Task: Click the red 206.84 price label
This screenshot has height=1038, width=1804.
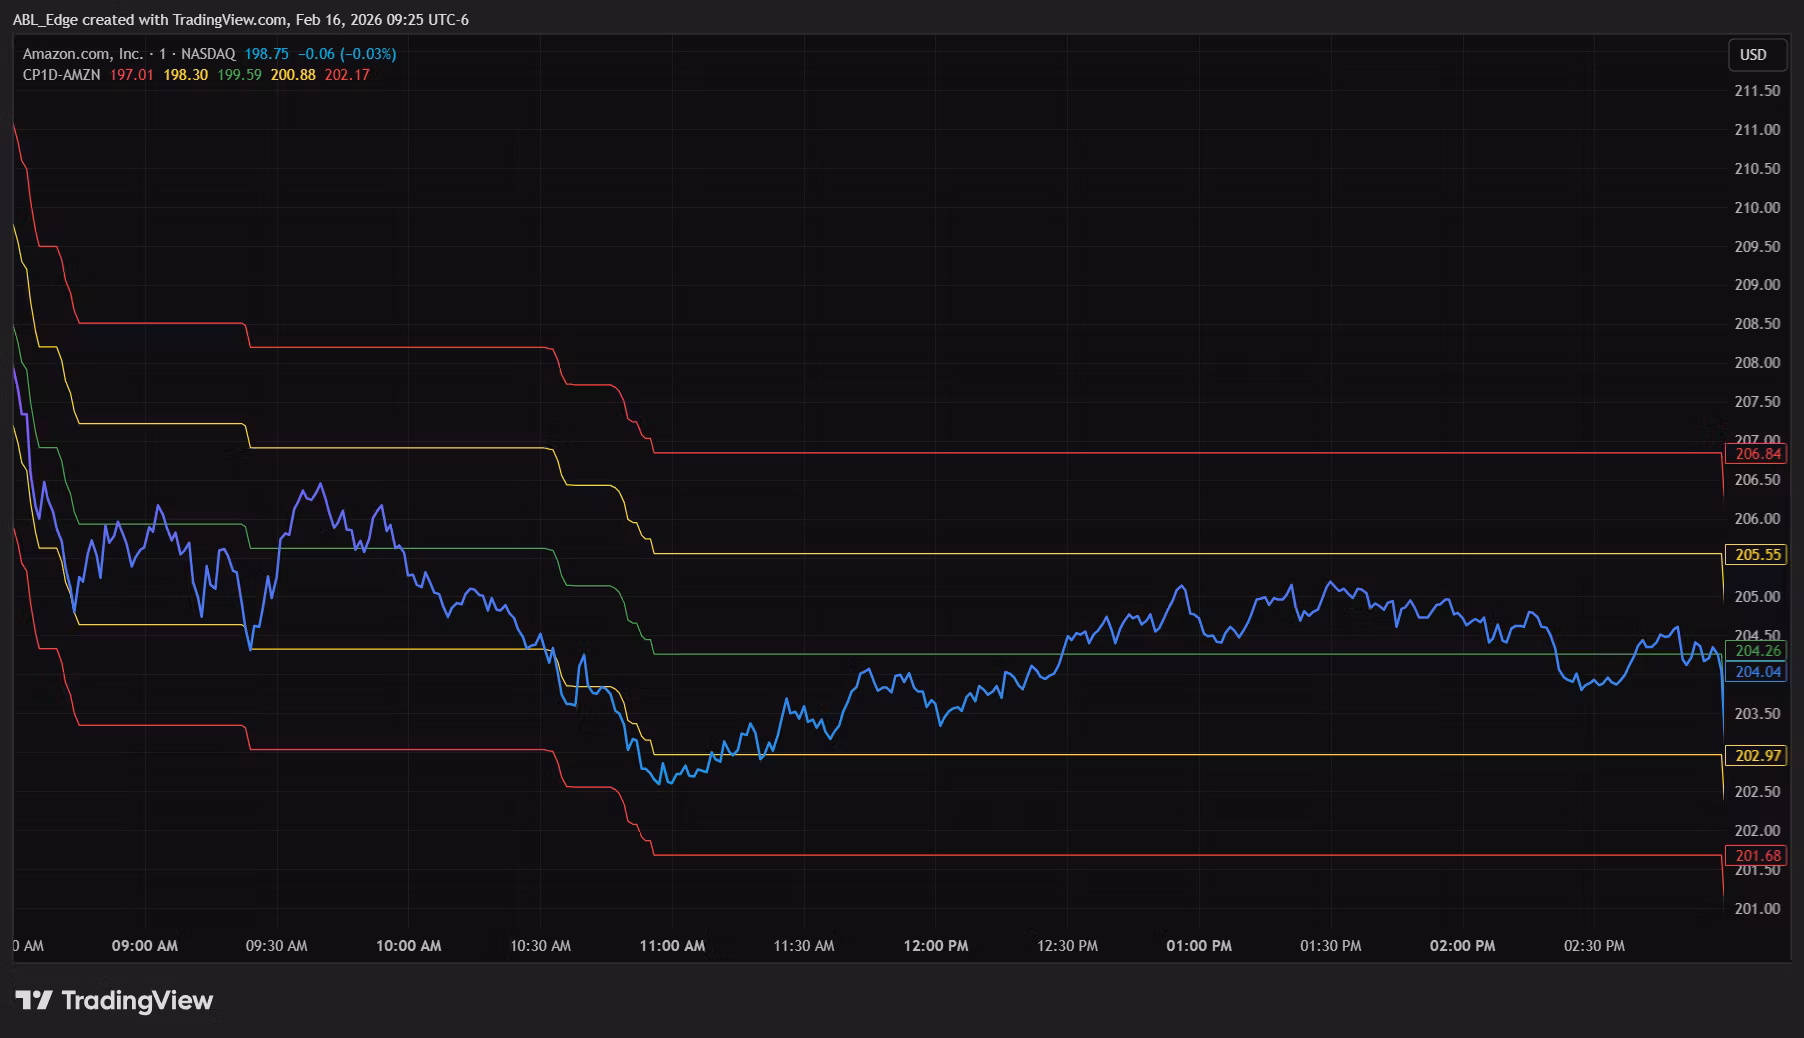Action: tap(1757, 454)
